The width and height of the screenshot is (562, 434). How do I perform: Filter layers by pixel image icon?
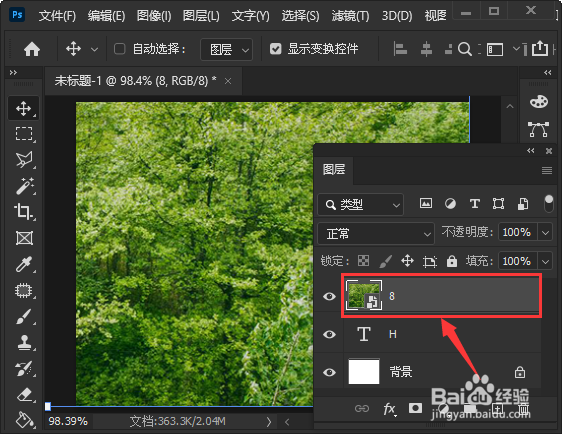click(426, 204)
